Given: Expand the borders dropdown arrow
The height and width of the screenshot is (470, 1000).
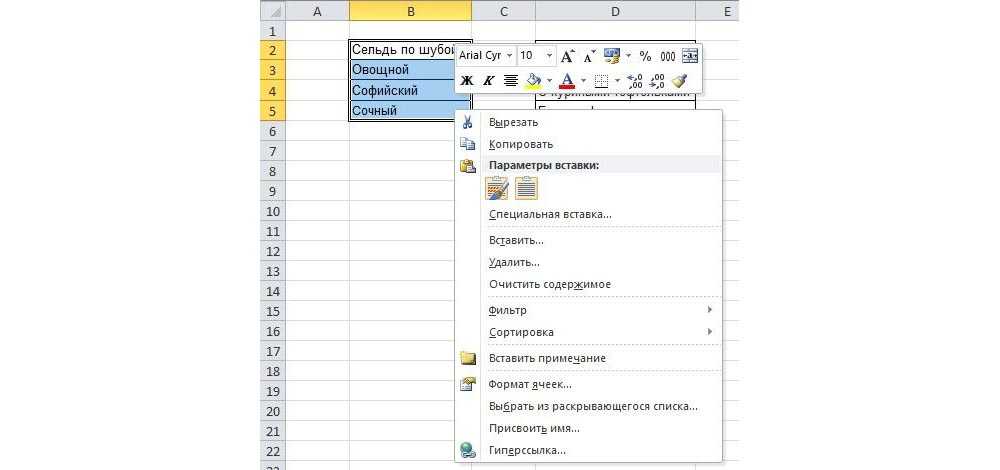Looking at the screenshot, I should 616,81.
